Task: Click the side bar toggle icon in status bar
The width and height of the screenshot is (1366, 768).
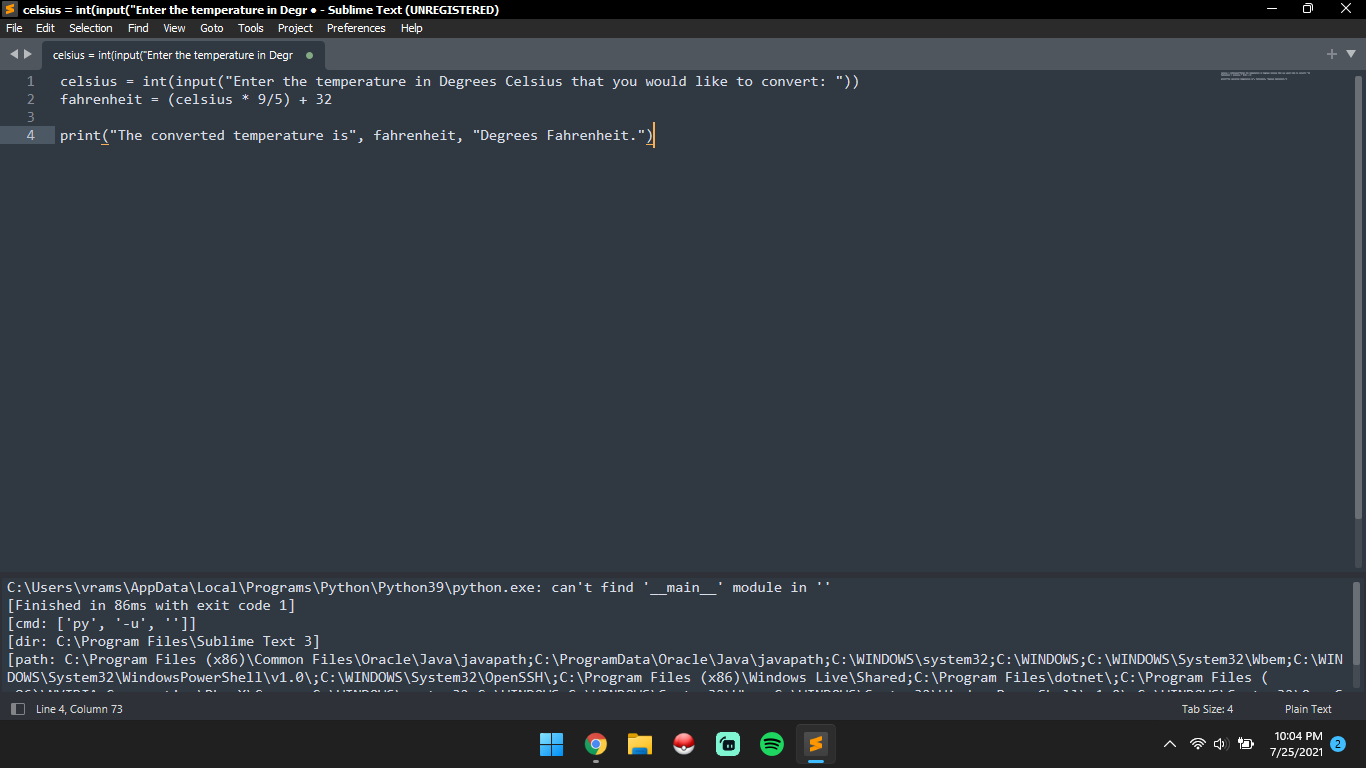Action: (17, 709)
